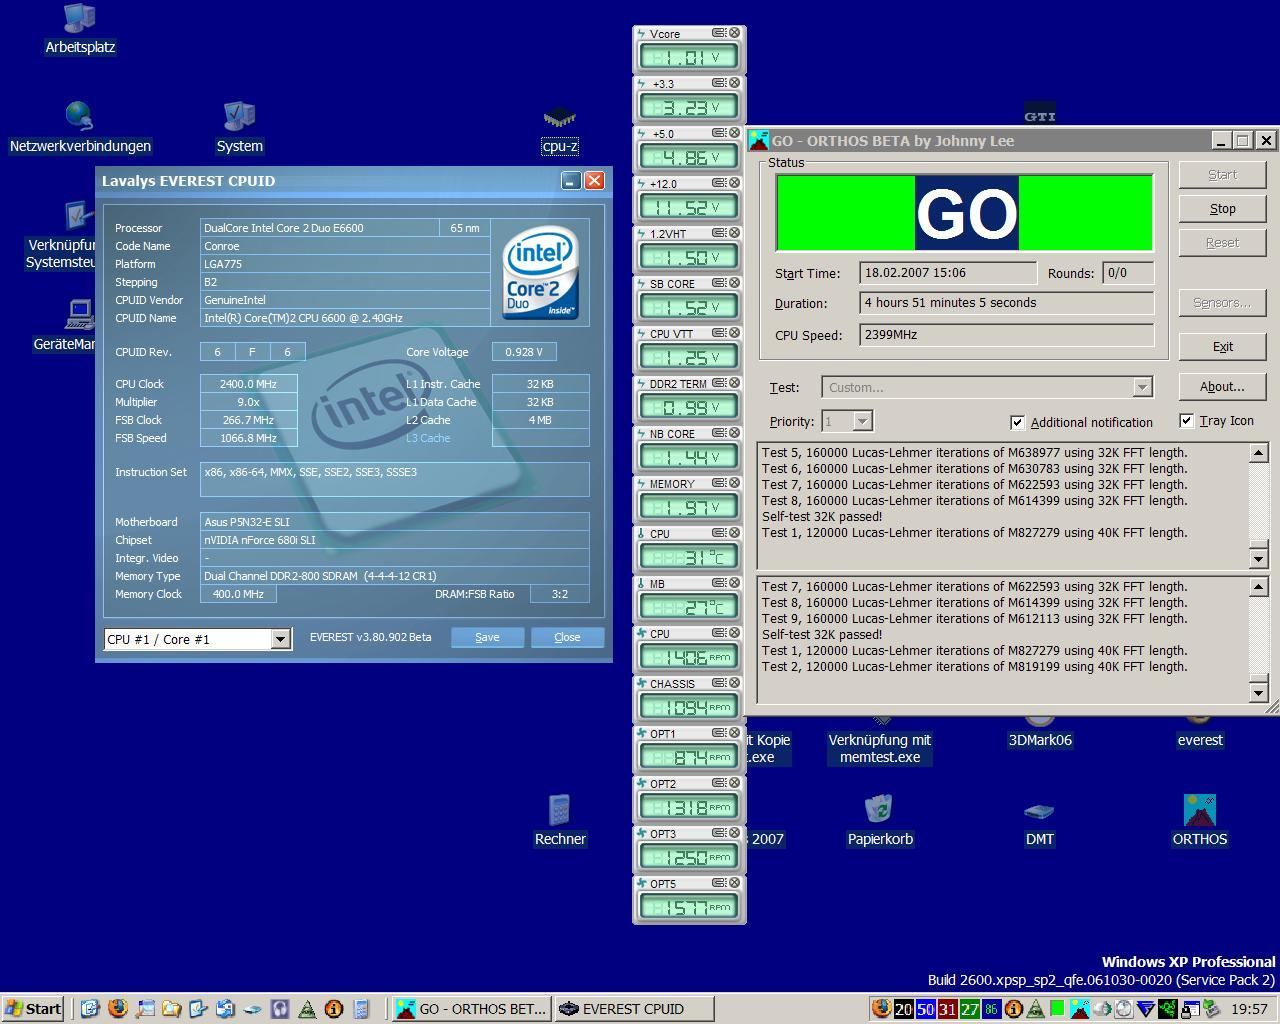The width and height of the screenshot is (1280, 1024).
Task: Open the Arbeitsplatz desktop icon
Action: [x=80, y=30]
